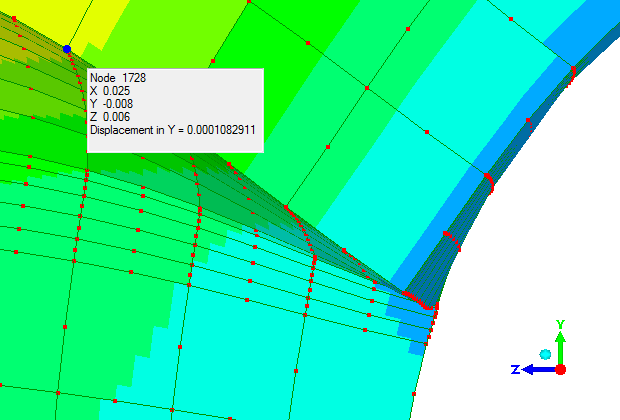This screenshot has height=420, width=620.
Task: Select the blue highlighted node 1728
Action: 67,48
